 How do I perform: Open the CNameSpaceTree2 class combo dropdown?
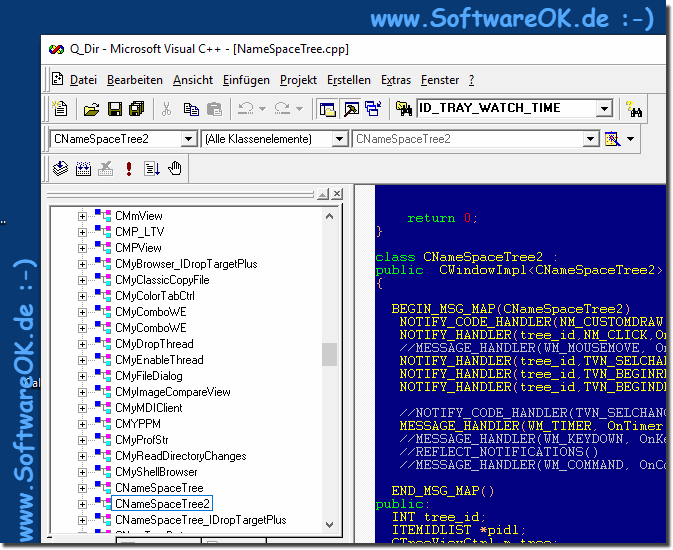pyautogui.click(x=188, y=139)
